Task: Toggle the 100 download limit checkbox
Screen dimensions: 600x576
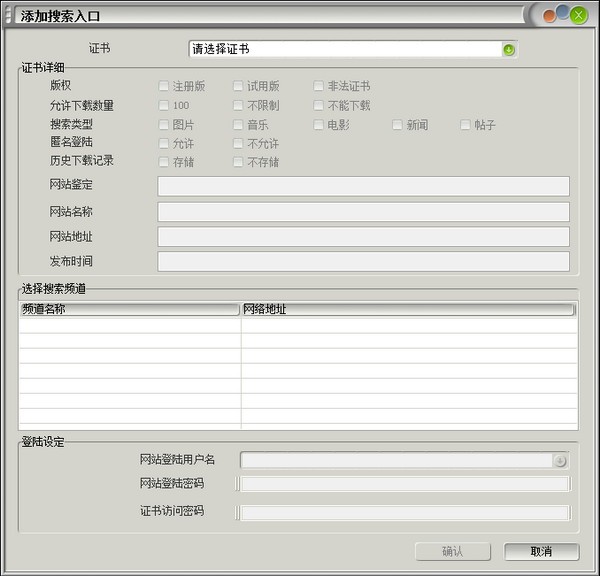Action: click(163, 105)
